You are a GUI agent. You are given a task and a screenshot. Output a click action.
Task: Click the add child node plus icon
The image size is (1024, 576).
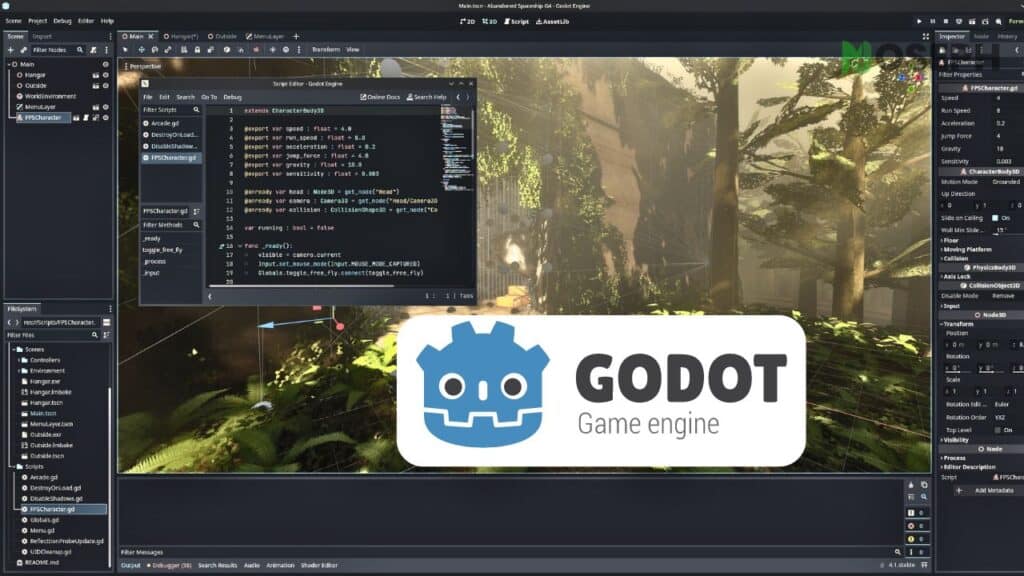click(10, 50)
